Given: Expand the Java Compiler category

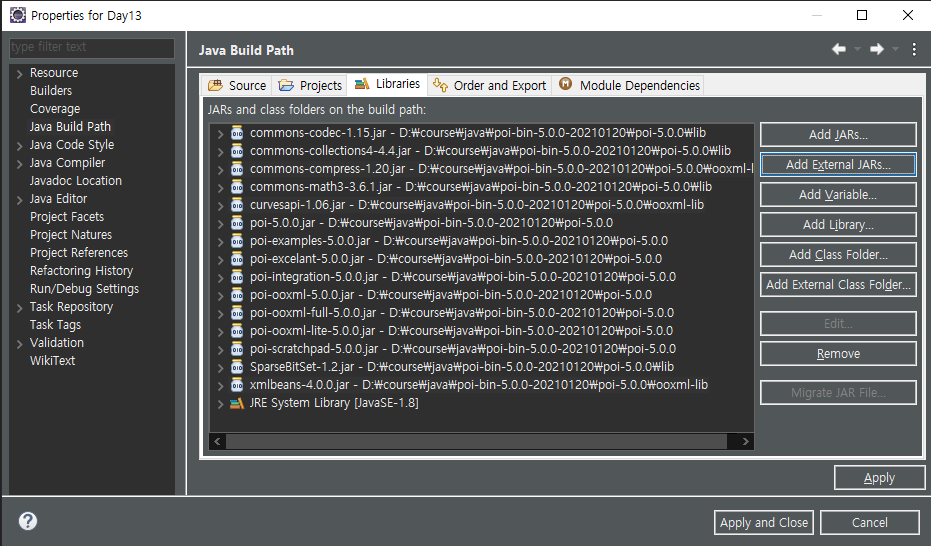Looking at the screenshot, I should [x=20, y=164].
